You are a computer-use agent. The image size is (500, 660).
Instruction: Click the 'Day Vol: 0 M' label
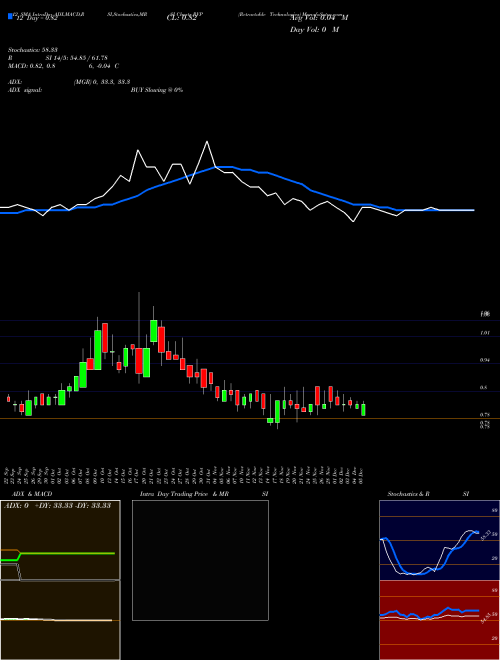coord(314,30)
